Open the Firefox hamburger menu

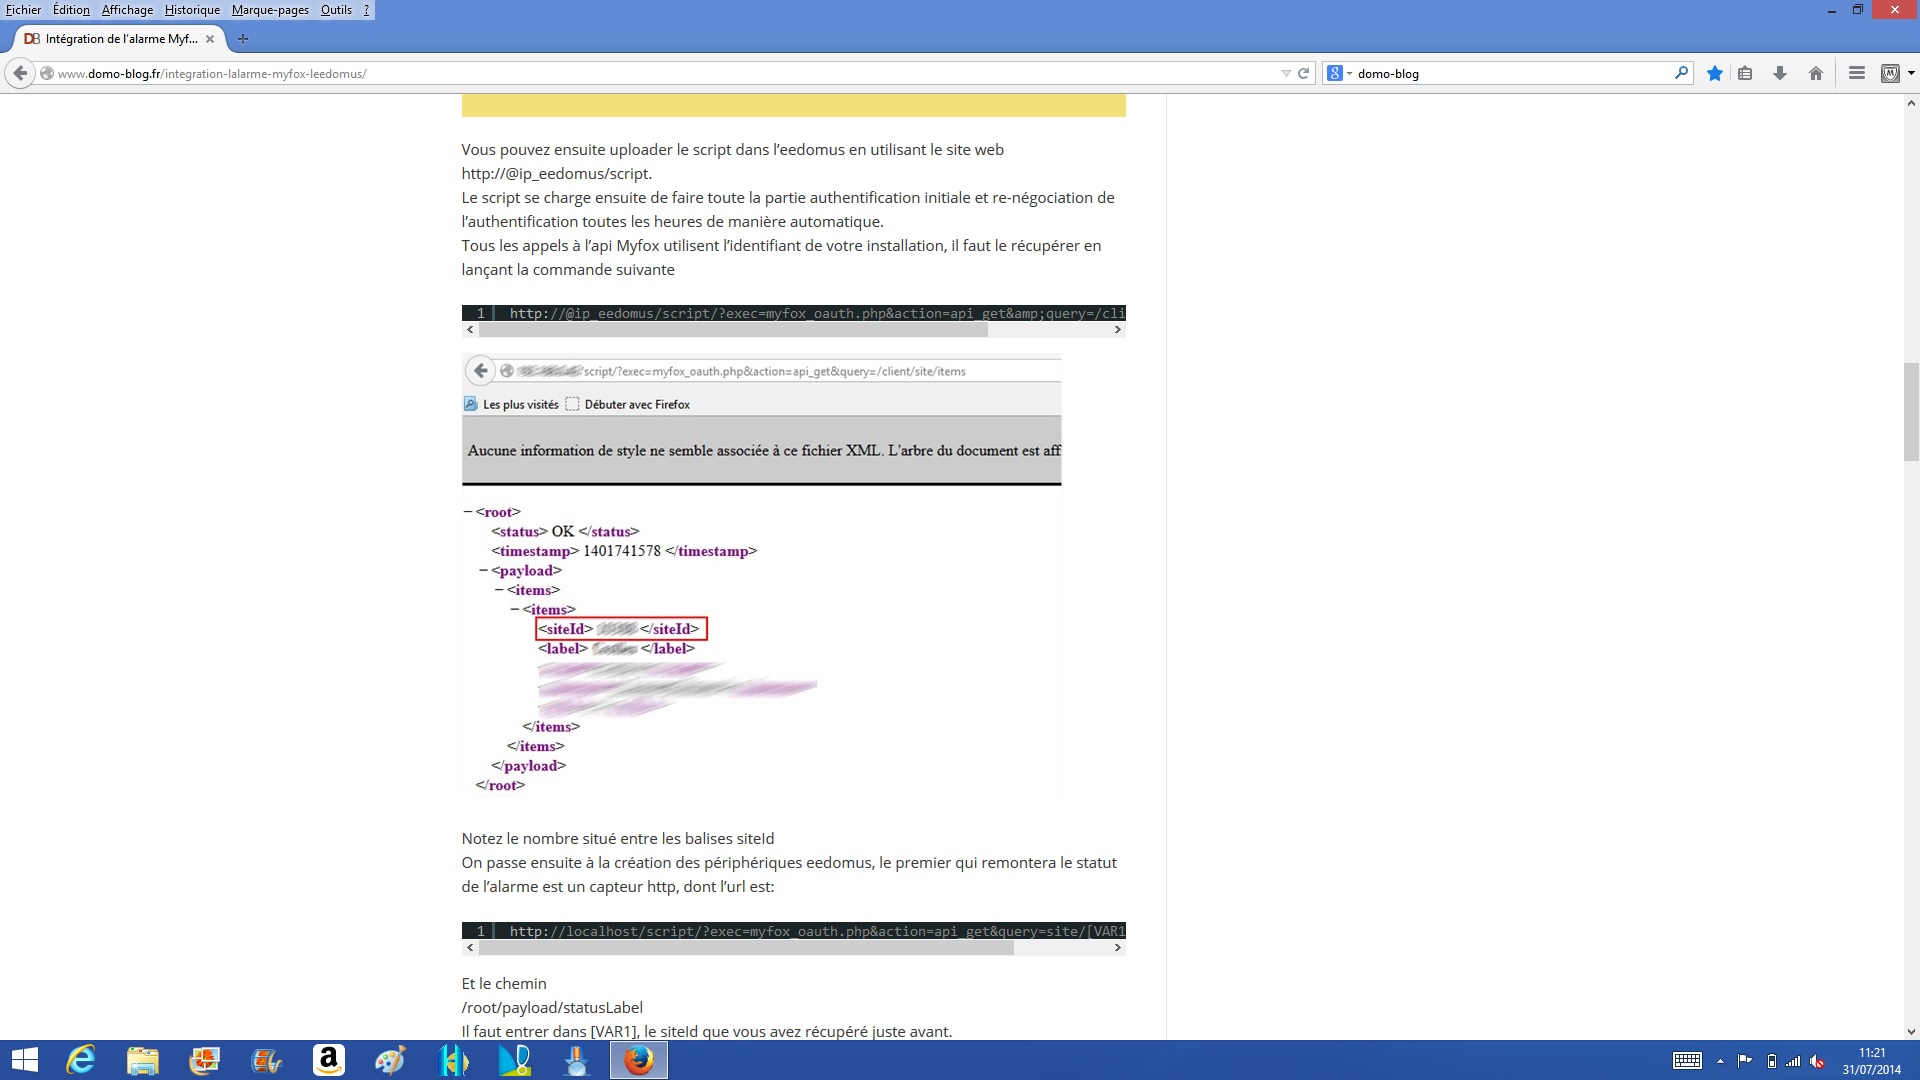1857,73
